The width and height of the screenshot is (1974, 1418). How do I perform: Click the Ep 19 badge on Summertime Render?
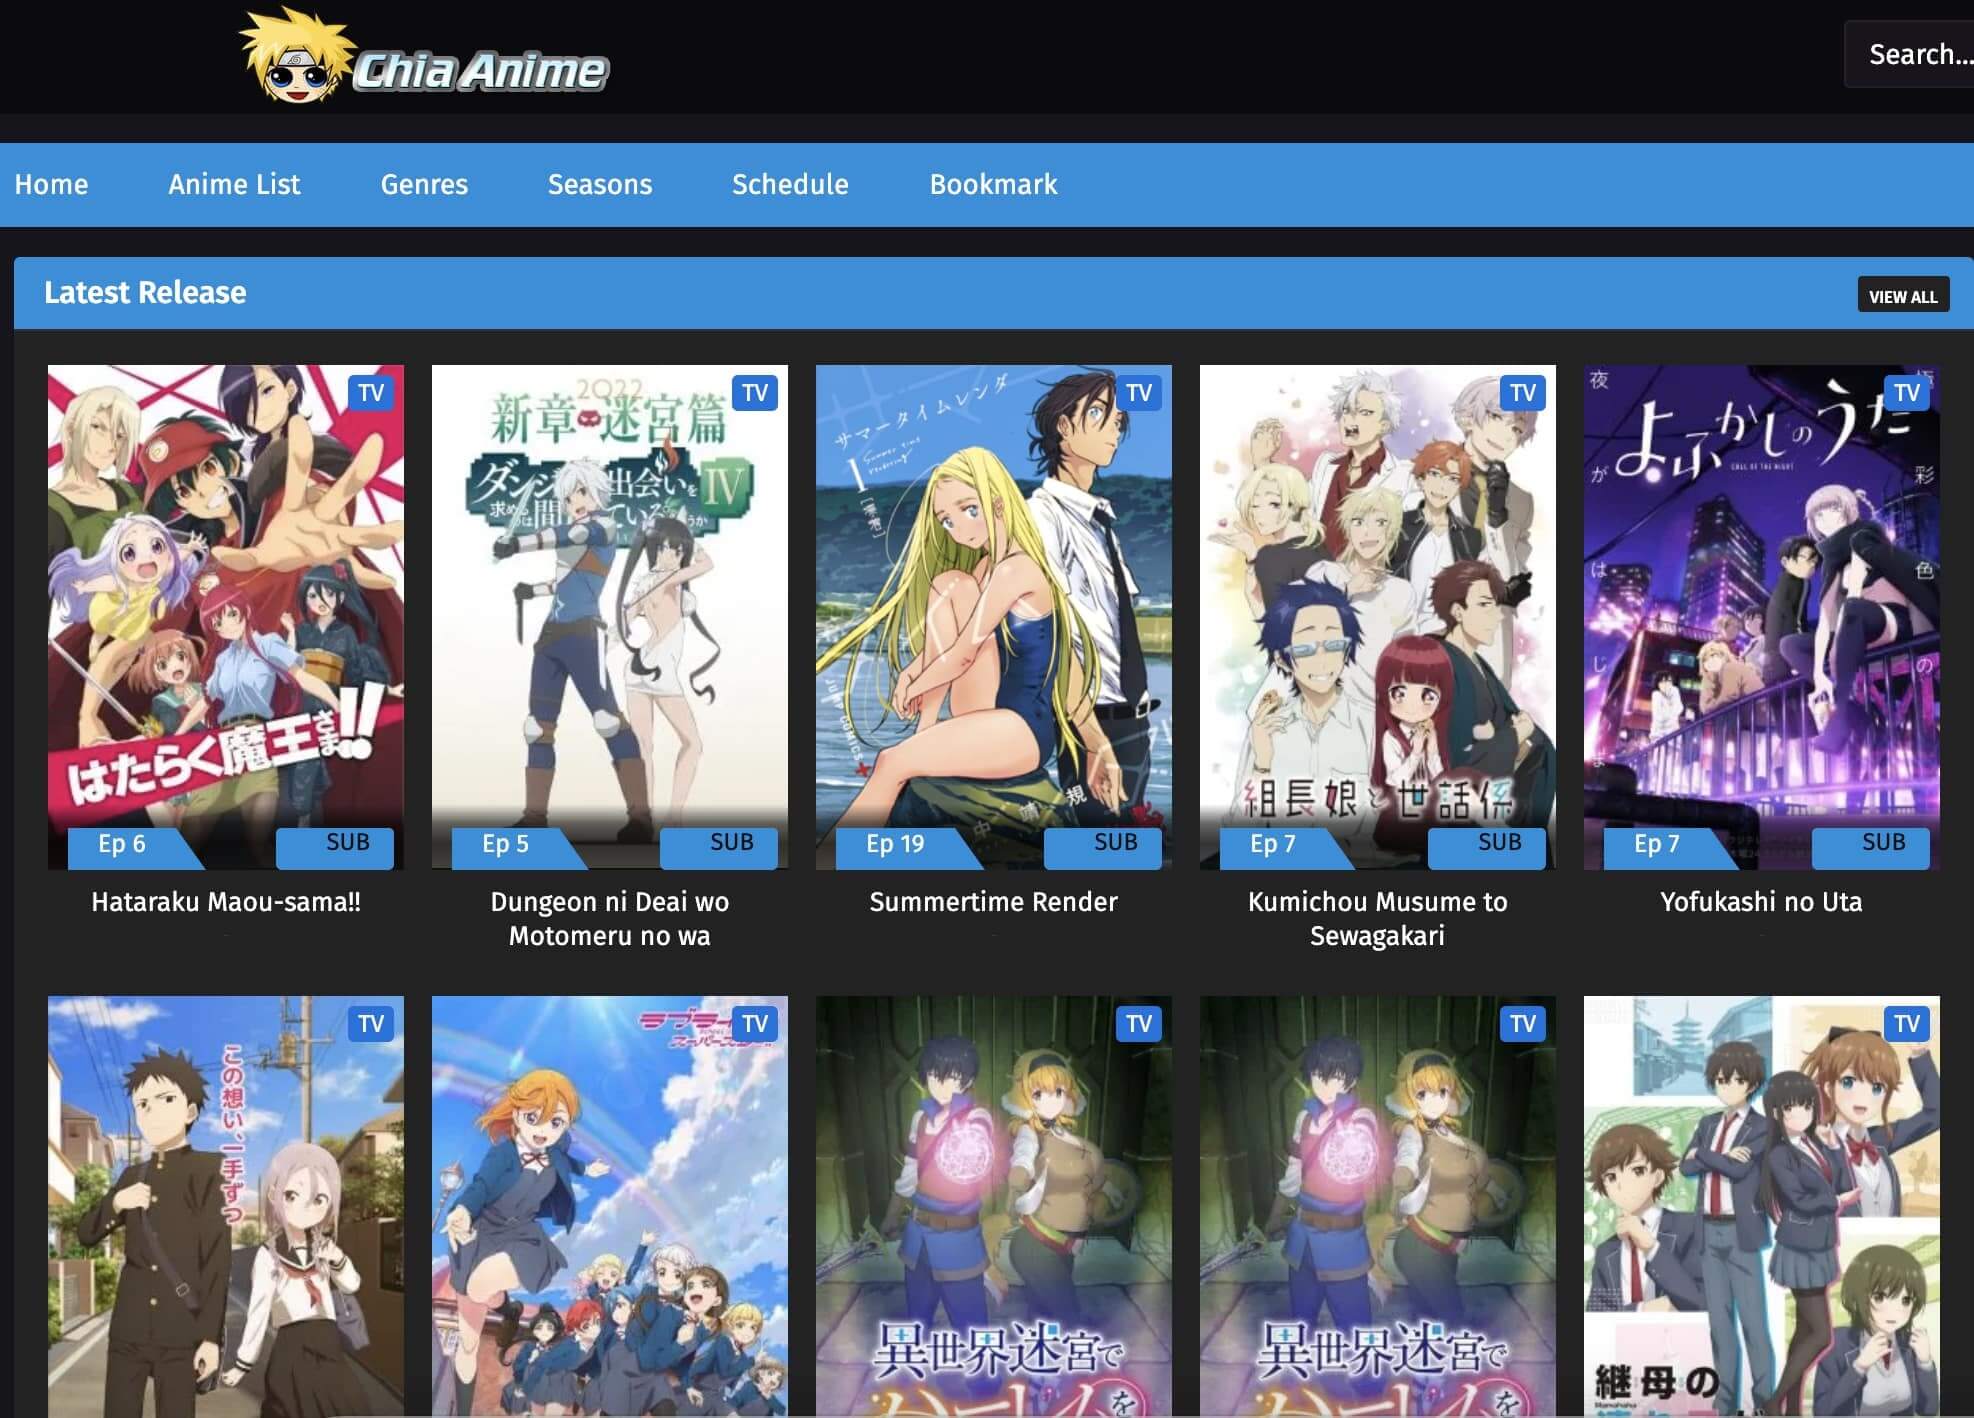point(893,845)
